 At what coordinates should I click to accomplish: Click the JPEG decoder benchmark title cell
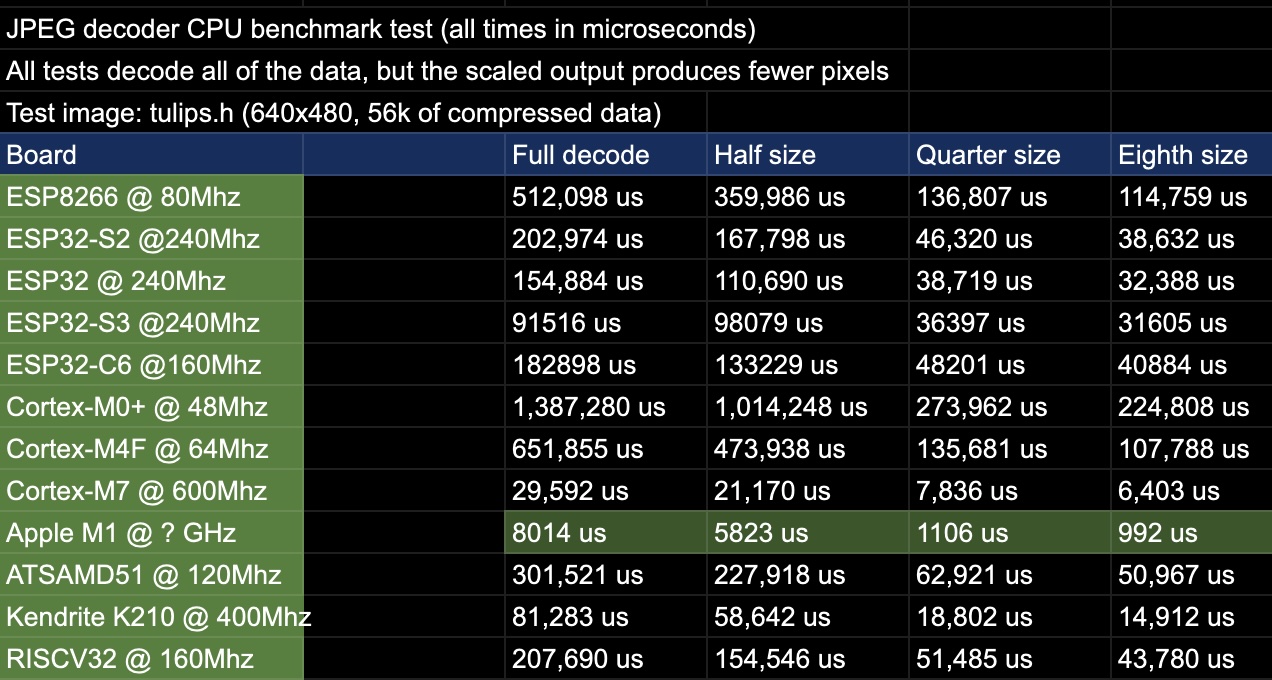380,29
